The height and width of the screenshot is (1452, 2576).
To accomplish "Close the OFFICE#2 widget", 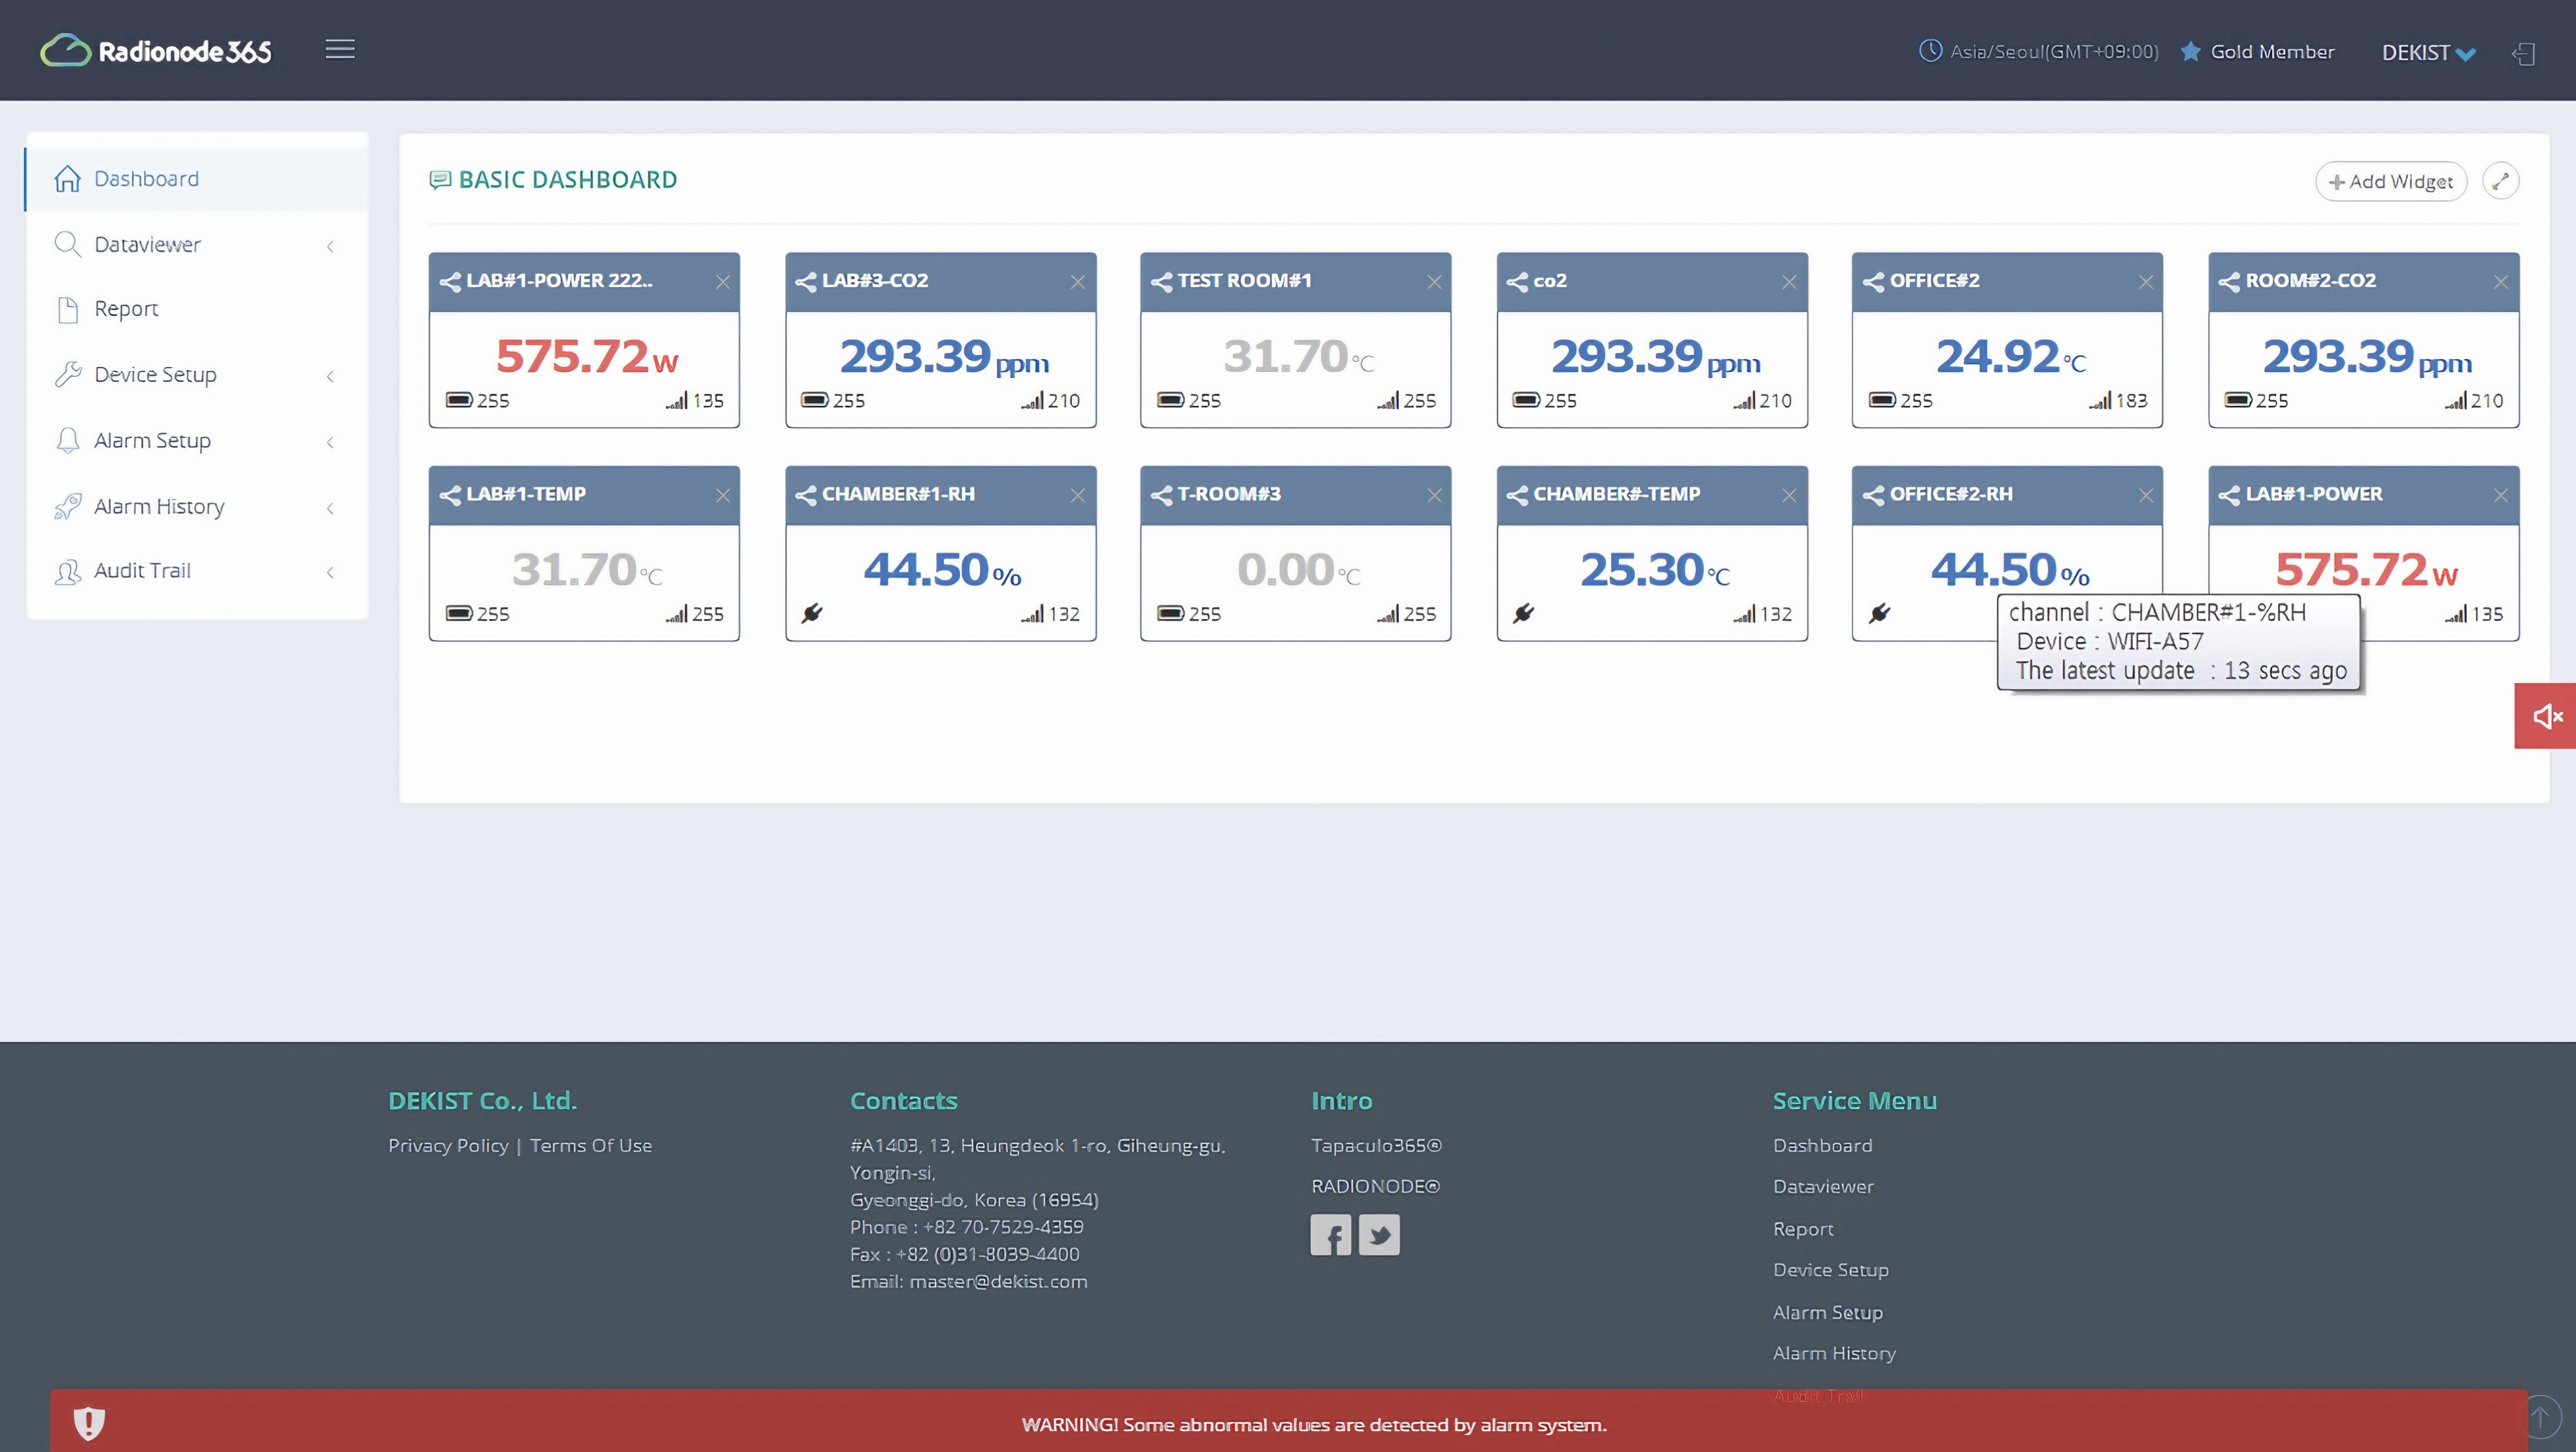I will click(2146, 282).
